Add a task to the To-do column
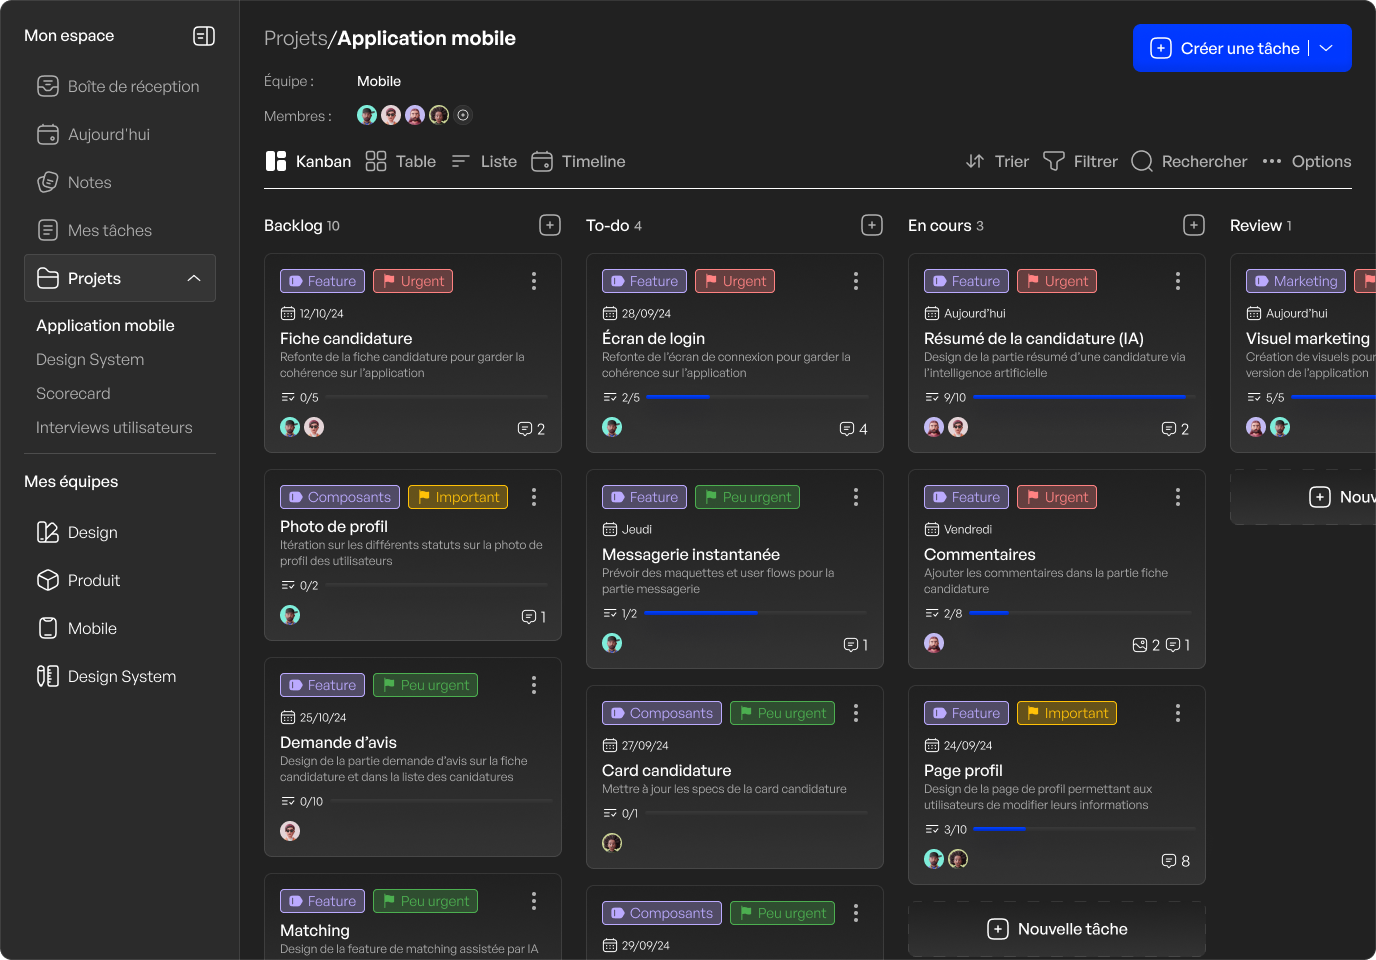Screen dimensions: 1376x960 (x=872, y=225)
